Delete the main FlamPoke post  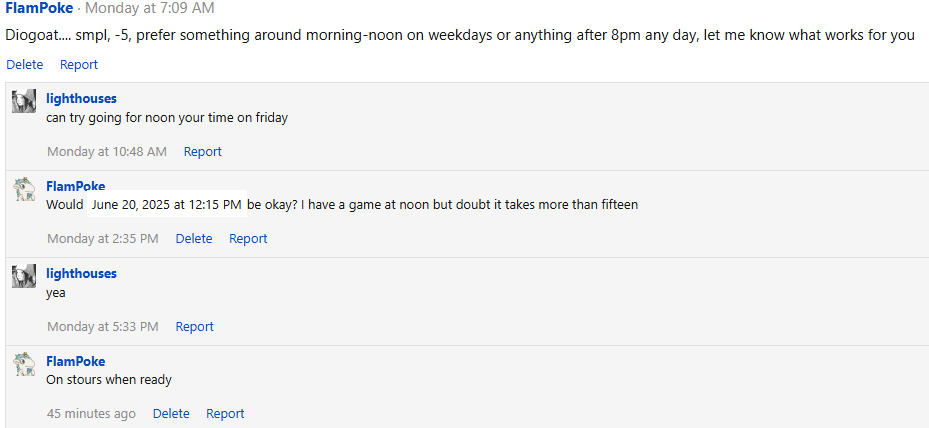[24, 65]
